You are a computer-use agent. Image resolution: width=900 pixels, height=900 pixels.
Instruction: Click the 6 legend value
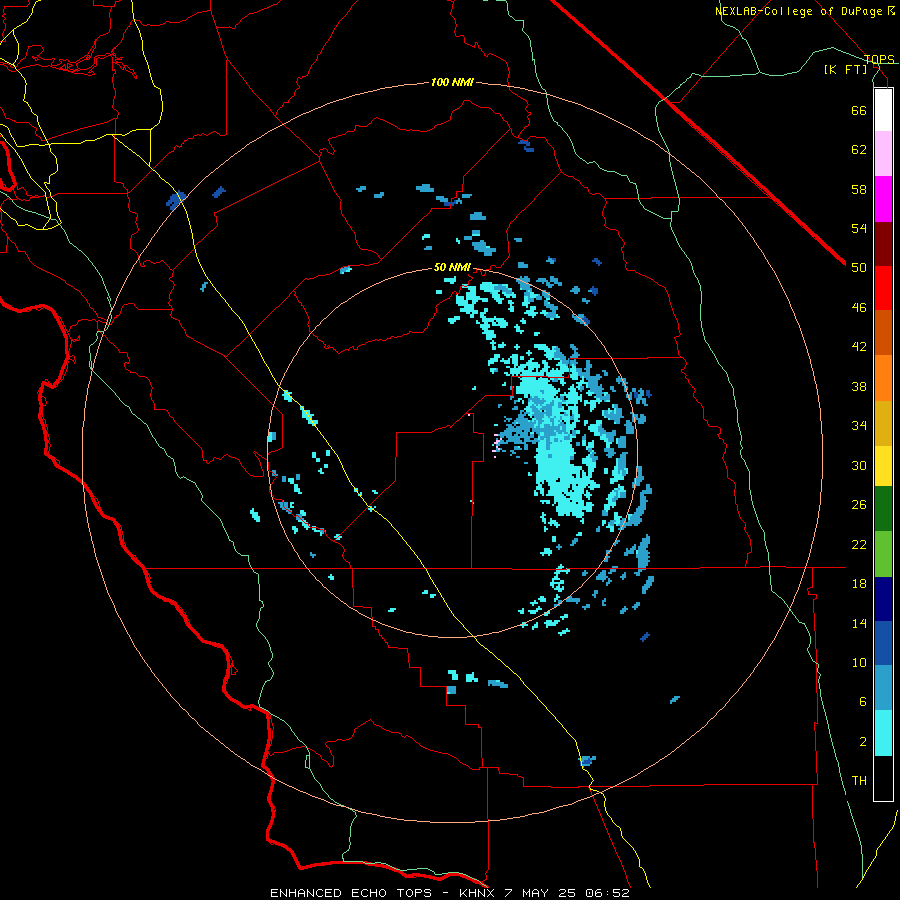pyautogui.click(x=863, y=702)
